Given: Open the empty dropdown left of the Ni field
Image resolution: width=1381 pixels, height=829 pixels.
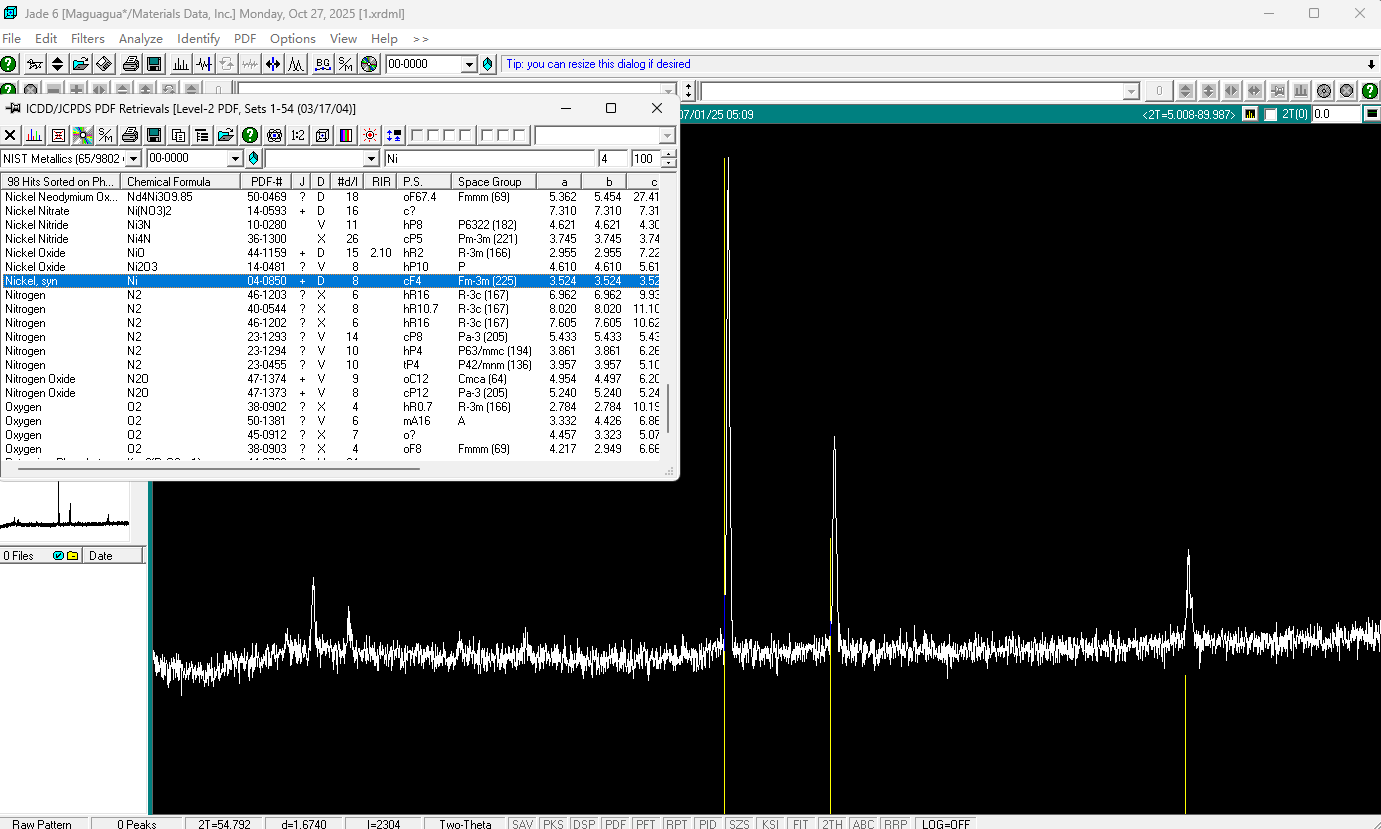Looking at the screenshot, I should [371, 159].
